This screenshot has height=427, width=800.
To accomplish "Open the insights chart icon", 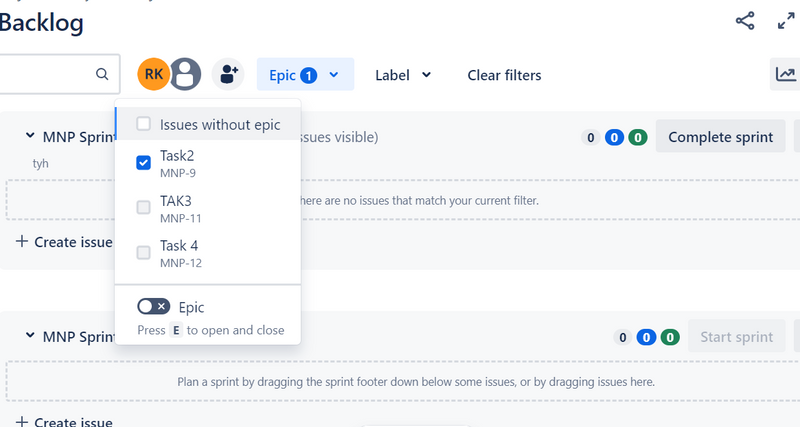I will pos(786,74).
